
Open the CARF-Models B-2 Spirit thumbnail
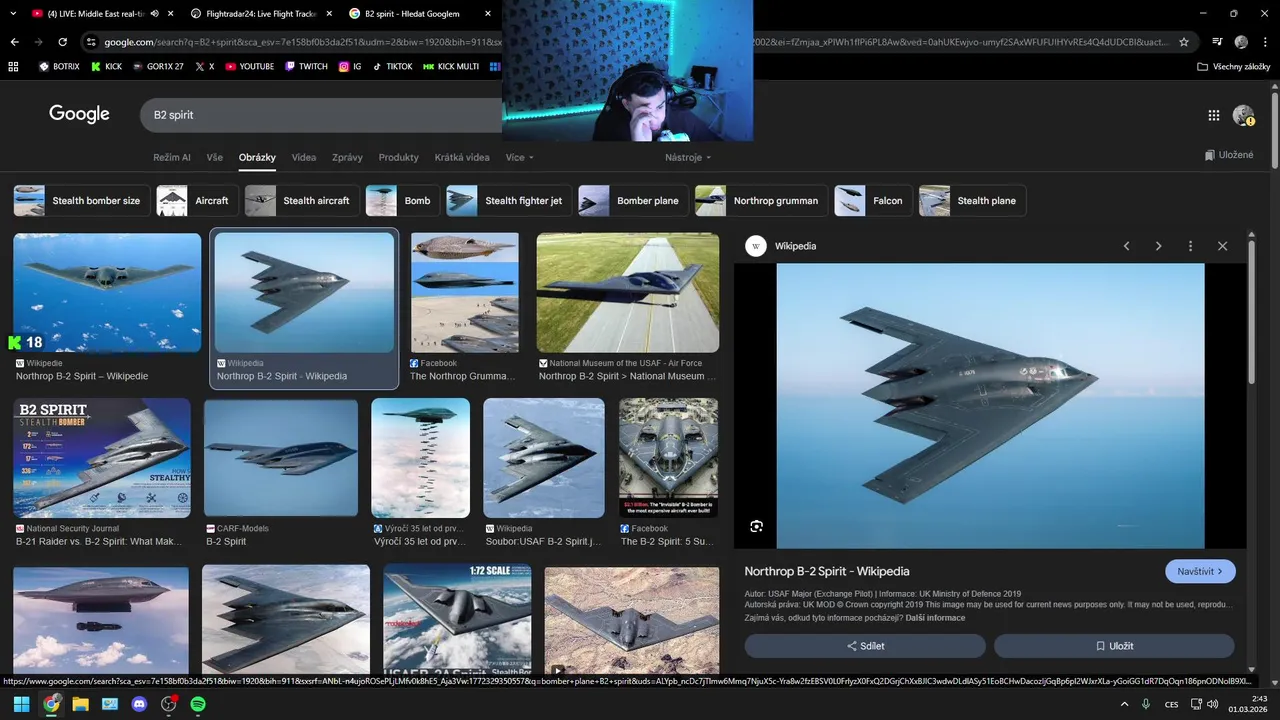pos(281,458)
